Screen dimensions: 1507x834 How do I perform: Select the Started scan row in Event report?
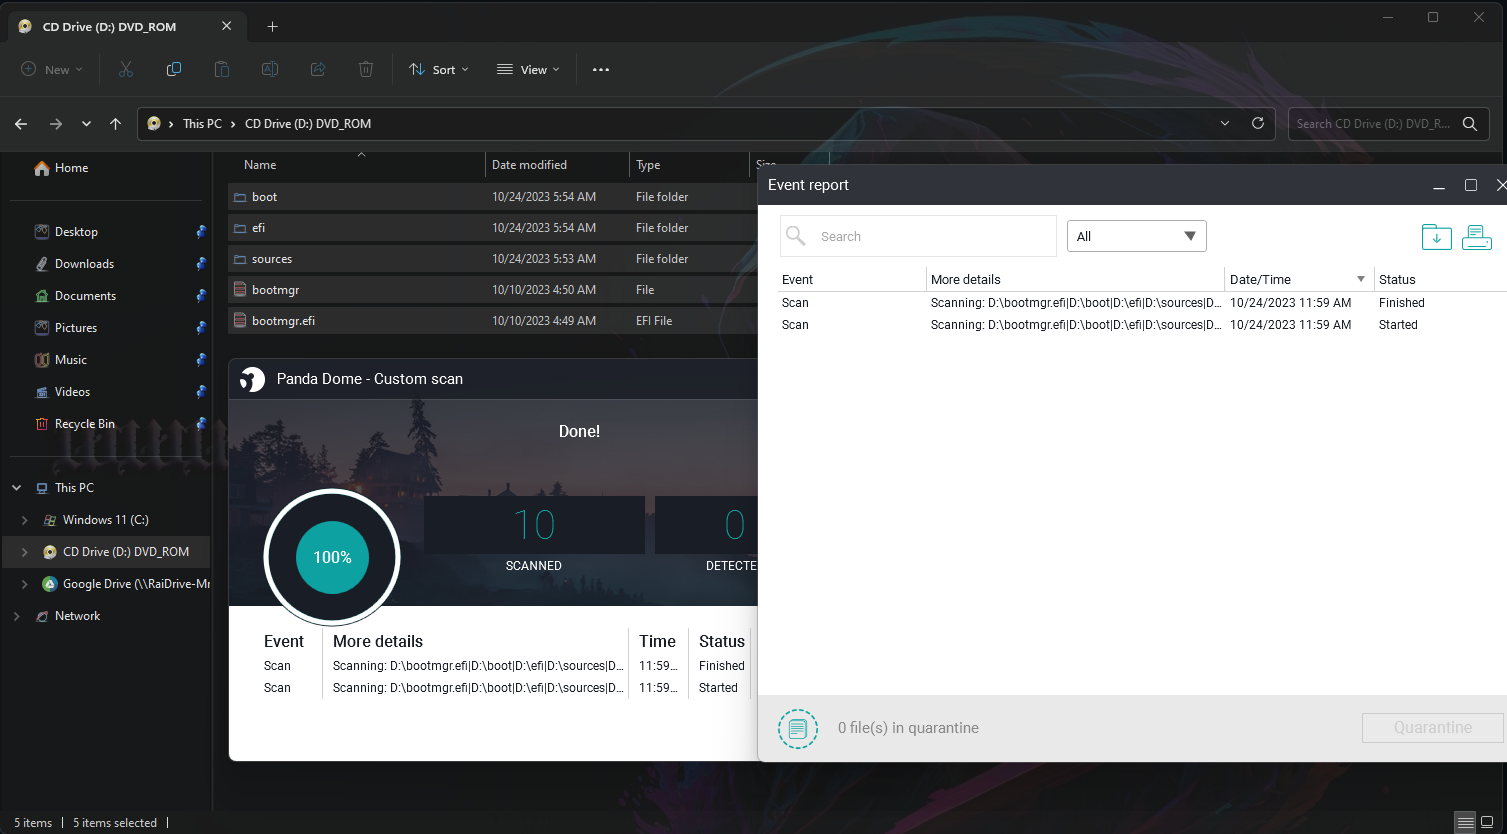point(1142,325)
